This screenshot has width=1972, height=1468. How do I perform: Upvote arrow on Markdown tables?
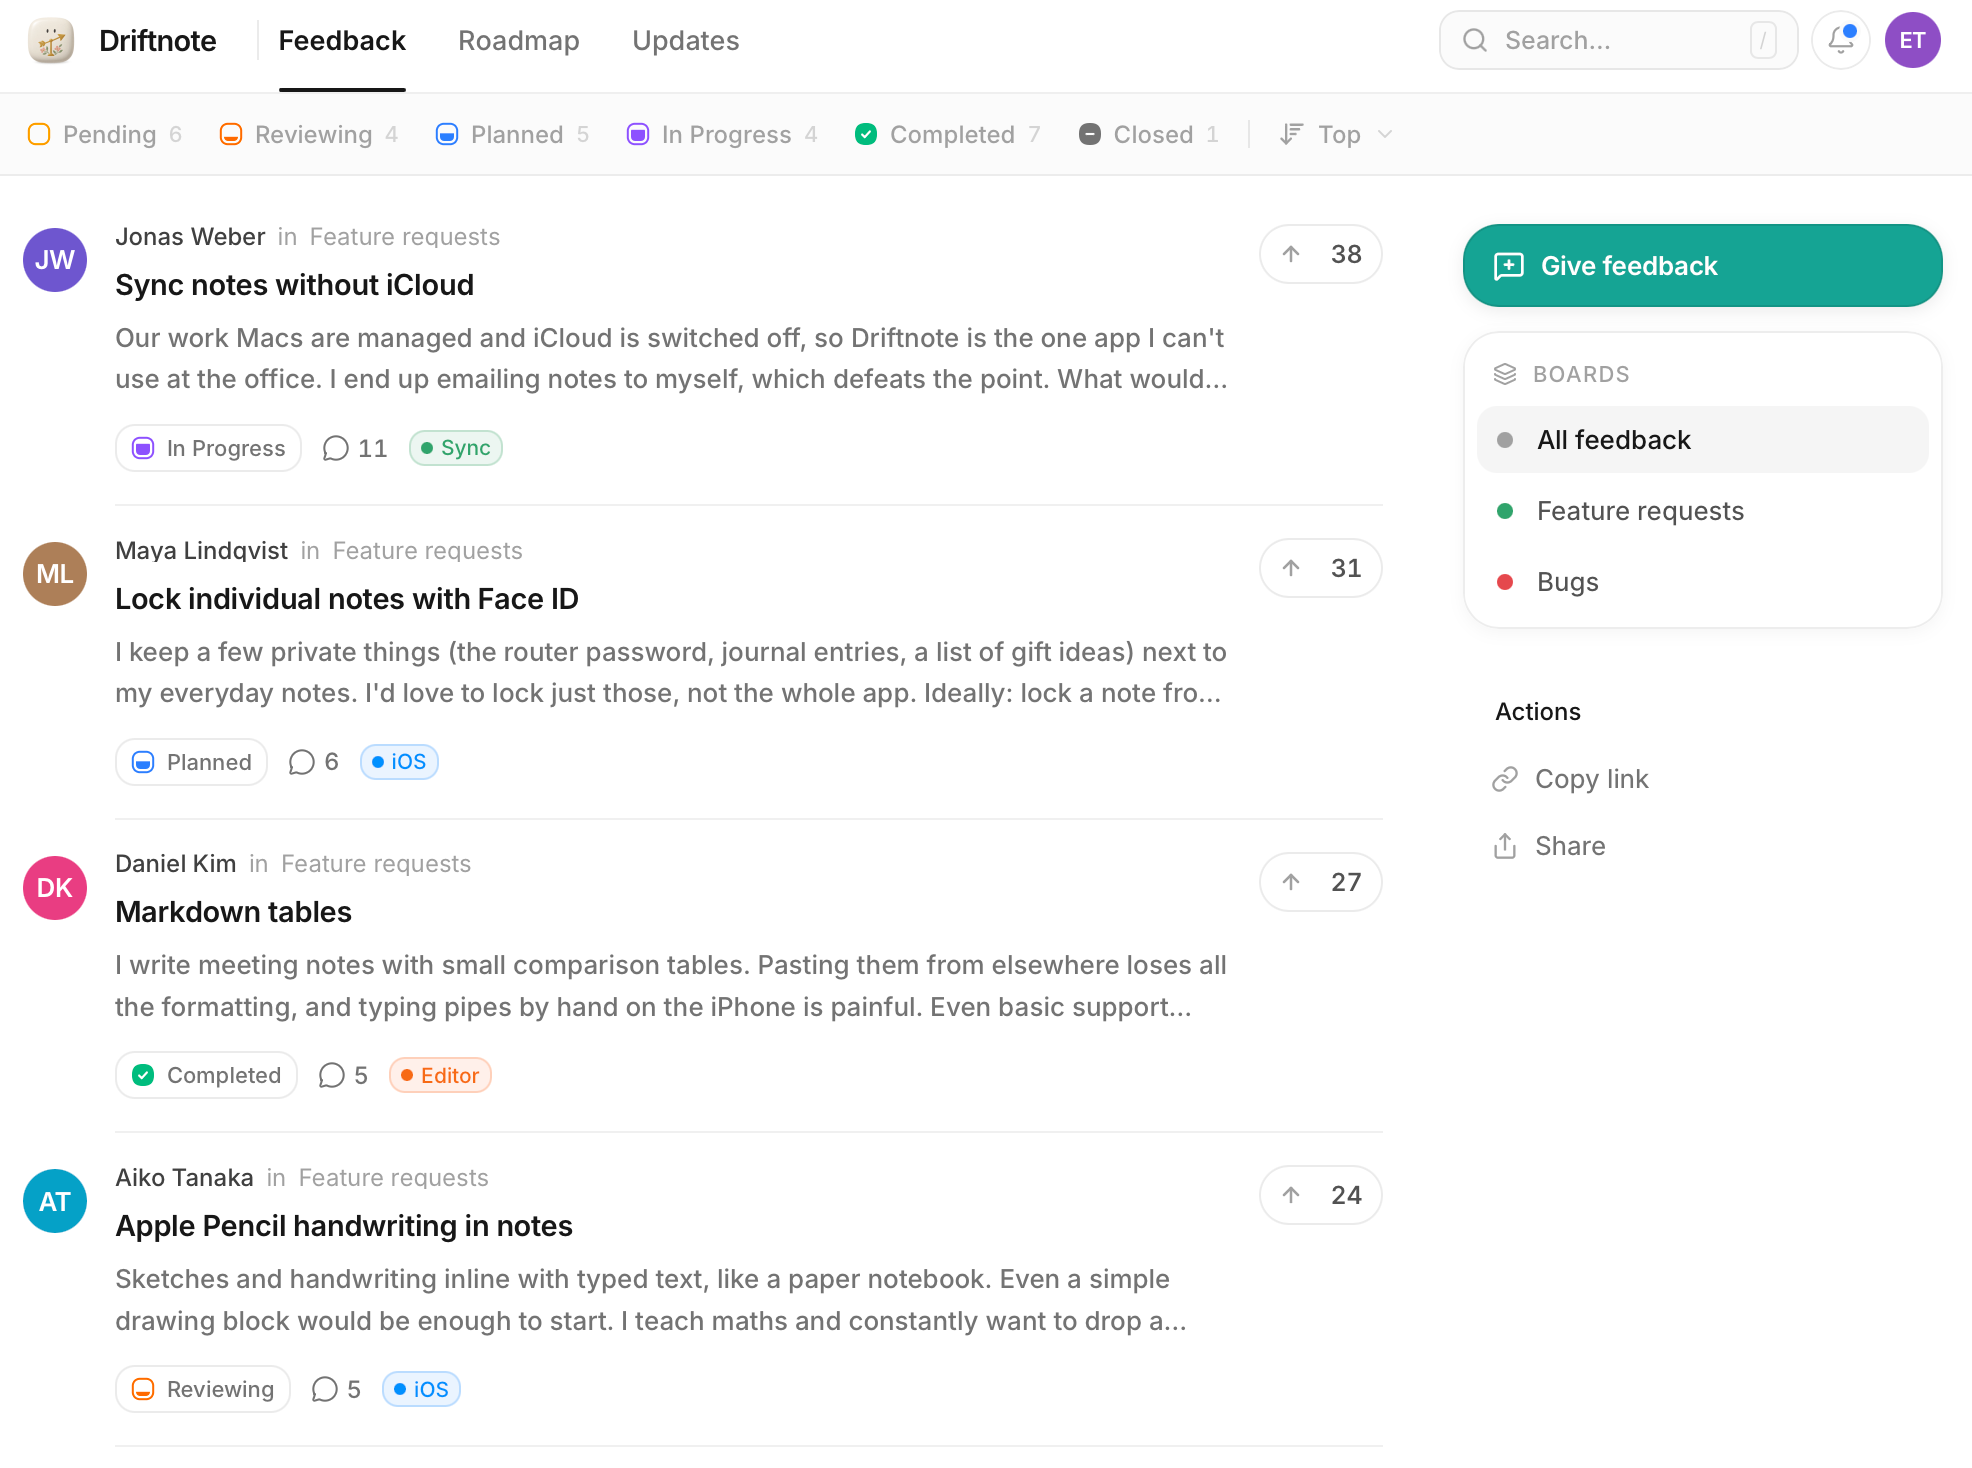coord(1291,882)
